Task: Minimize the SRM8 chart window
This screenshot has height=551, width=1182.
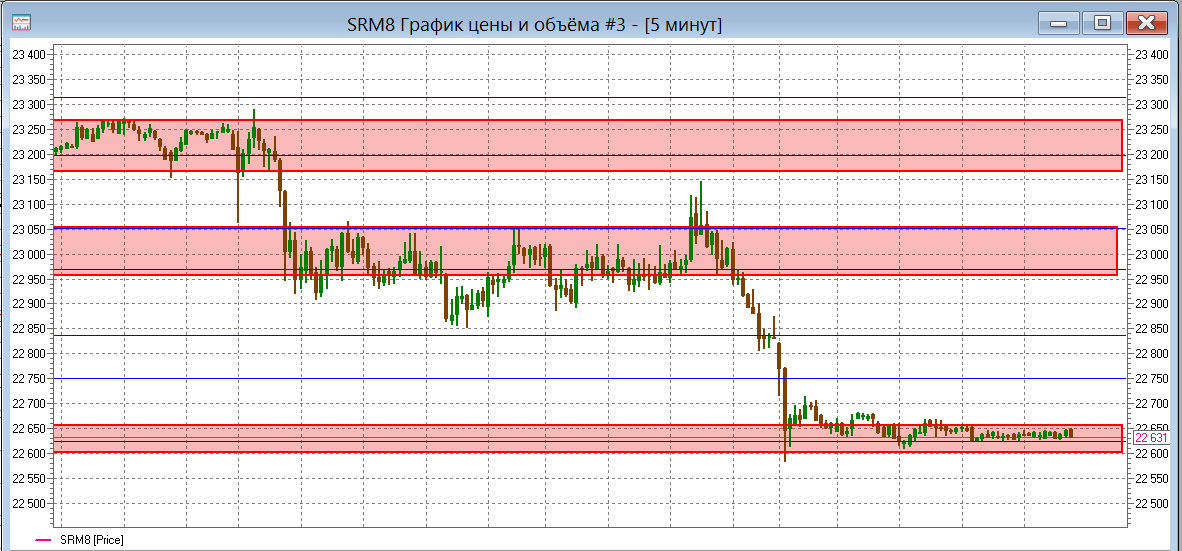Action: pyautogui.click(x=1058, y=23)
